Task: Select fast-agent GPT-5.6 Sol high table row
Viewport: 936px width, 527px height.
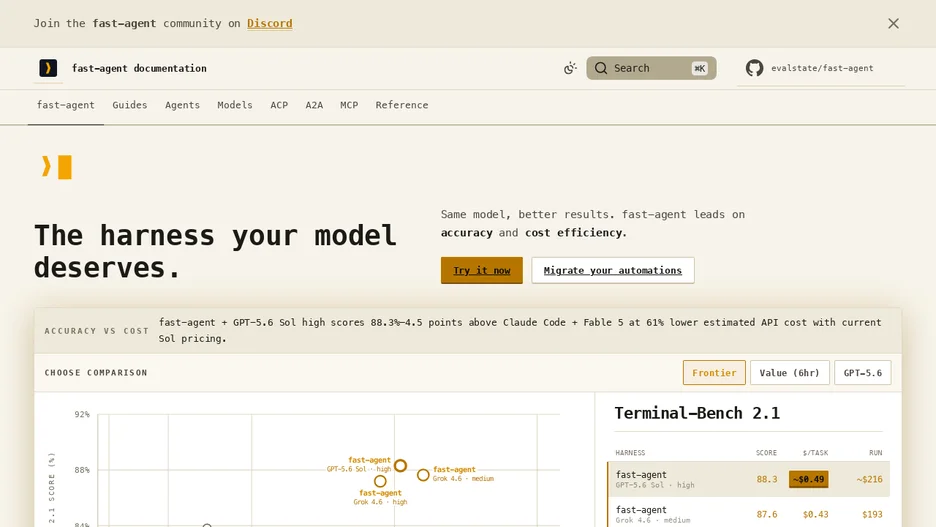Action: (x=749, y=479)
